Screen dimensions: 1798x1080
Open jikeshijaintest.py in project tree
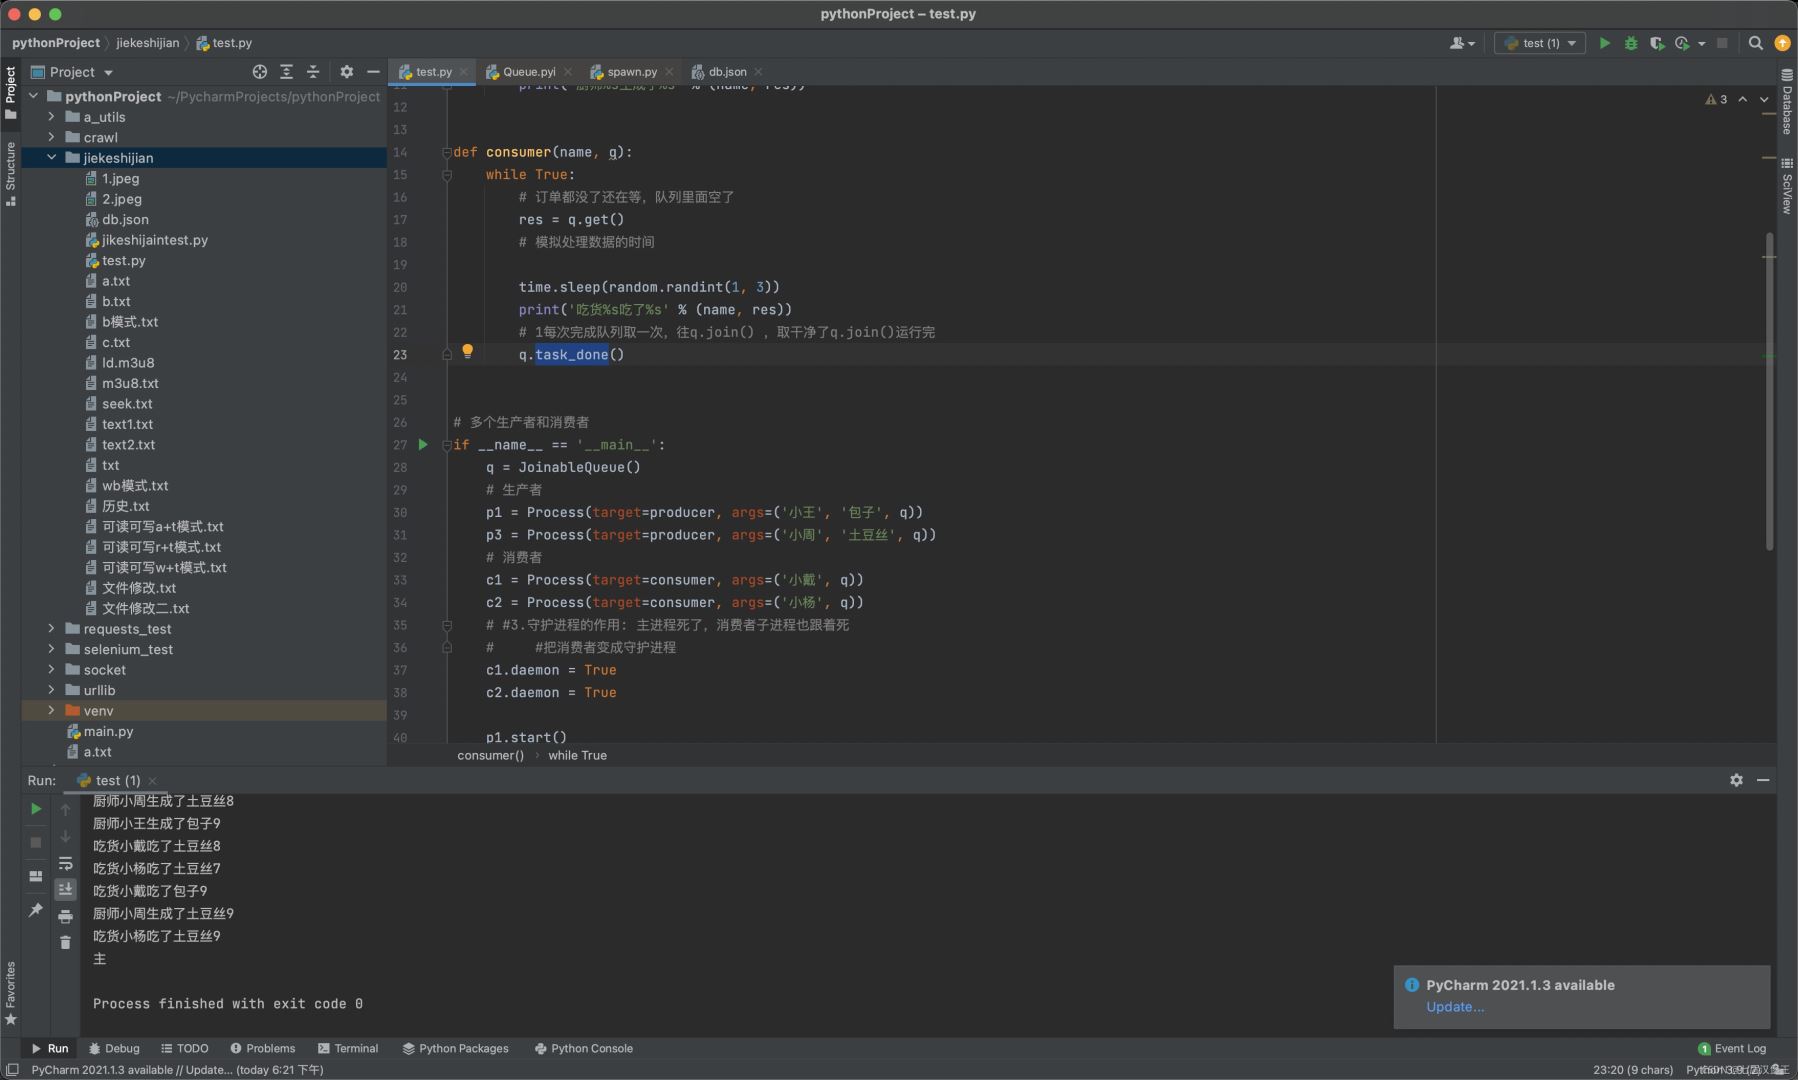tap(154, 240)
